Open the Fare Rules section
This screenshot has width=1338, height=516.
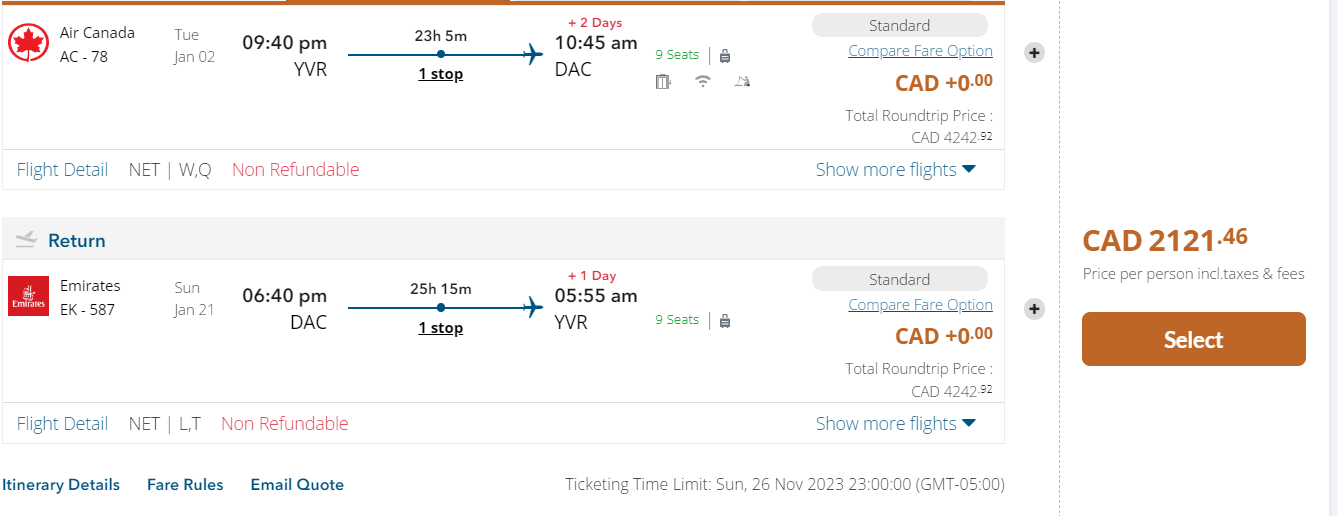point(185,485)
